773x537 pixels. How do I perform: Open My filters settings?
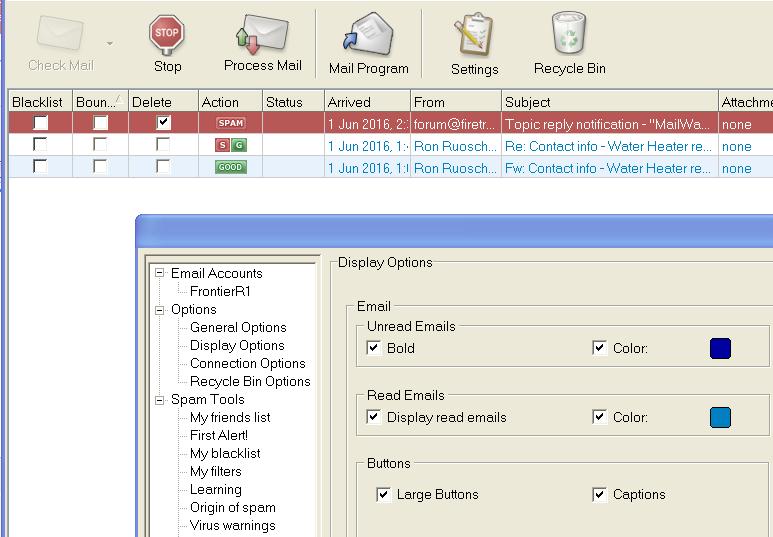click(x=216, y=471)
